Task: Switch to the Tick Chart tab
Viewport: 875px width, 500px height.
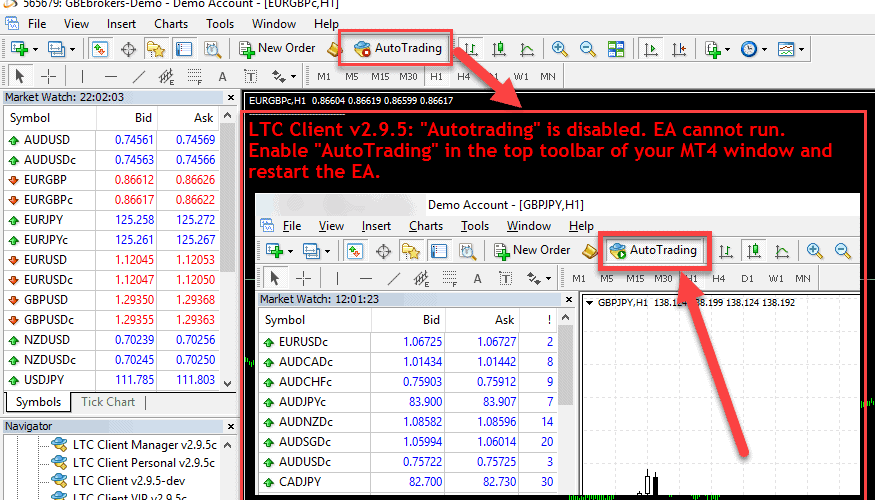Action: point(108,402)
